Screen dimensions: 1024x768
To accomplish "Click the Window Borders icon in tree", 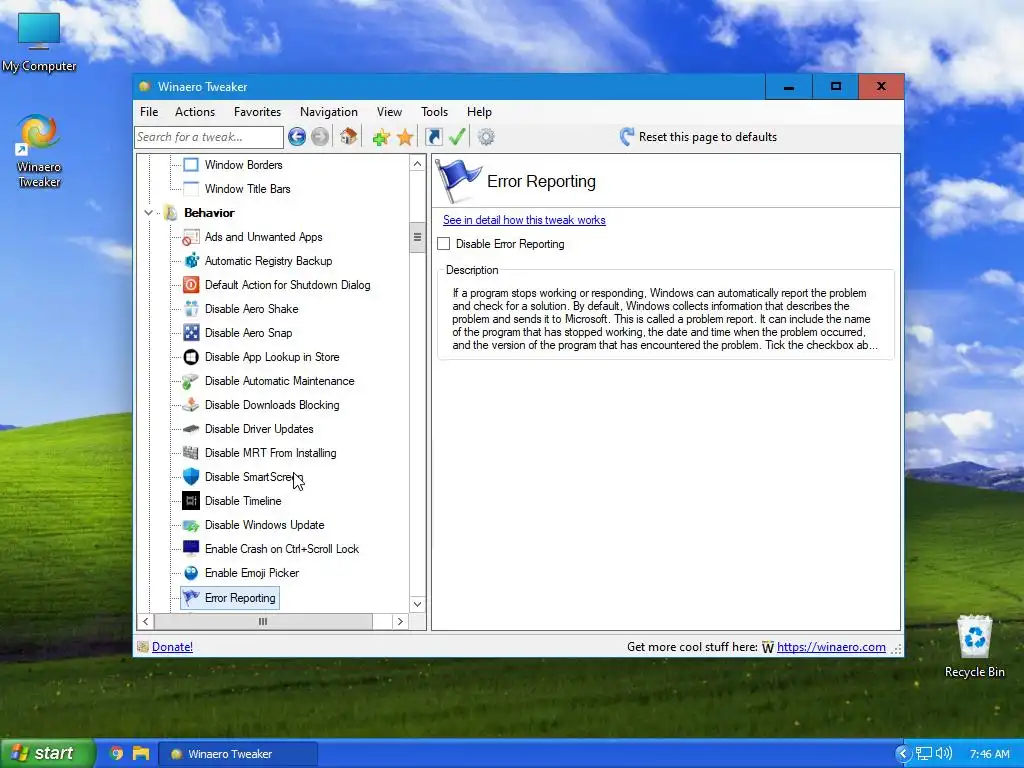I will point(191,165).
